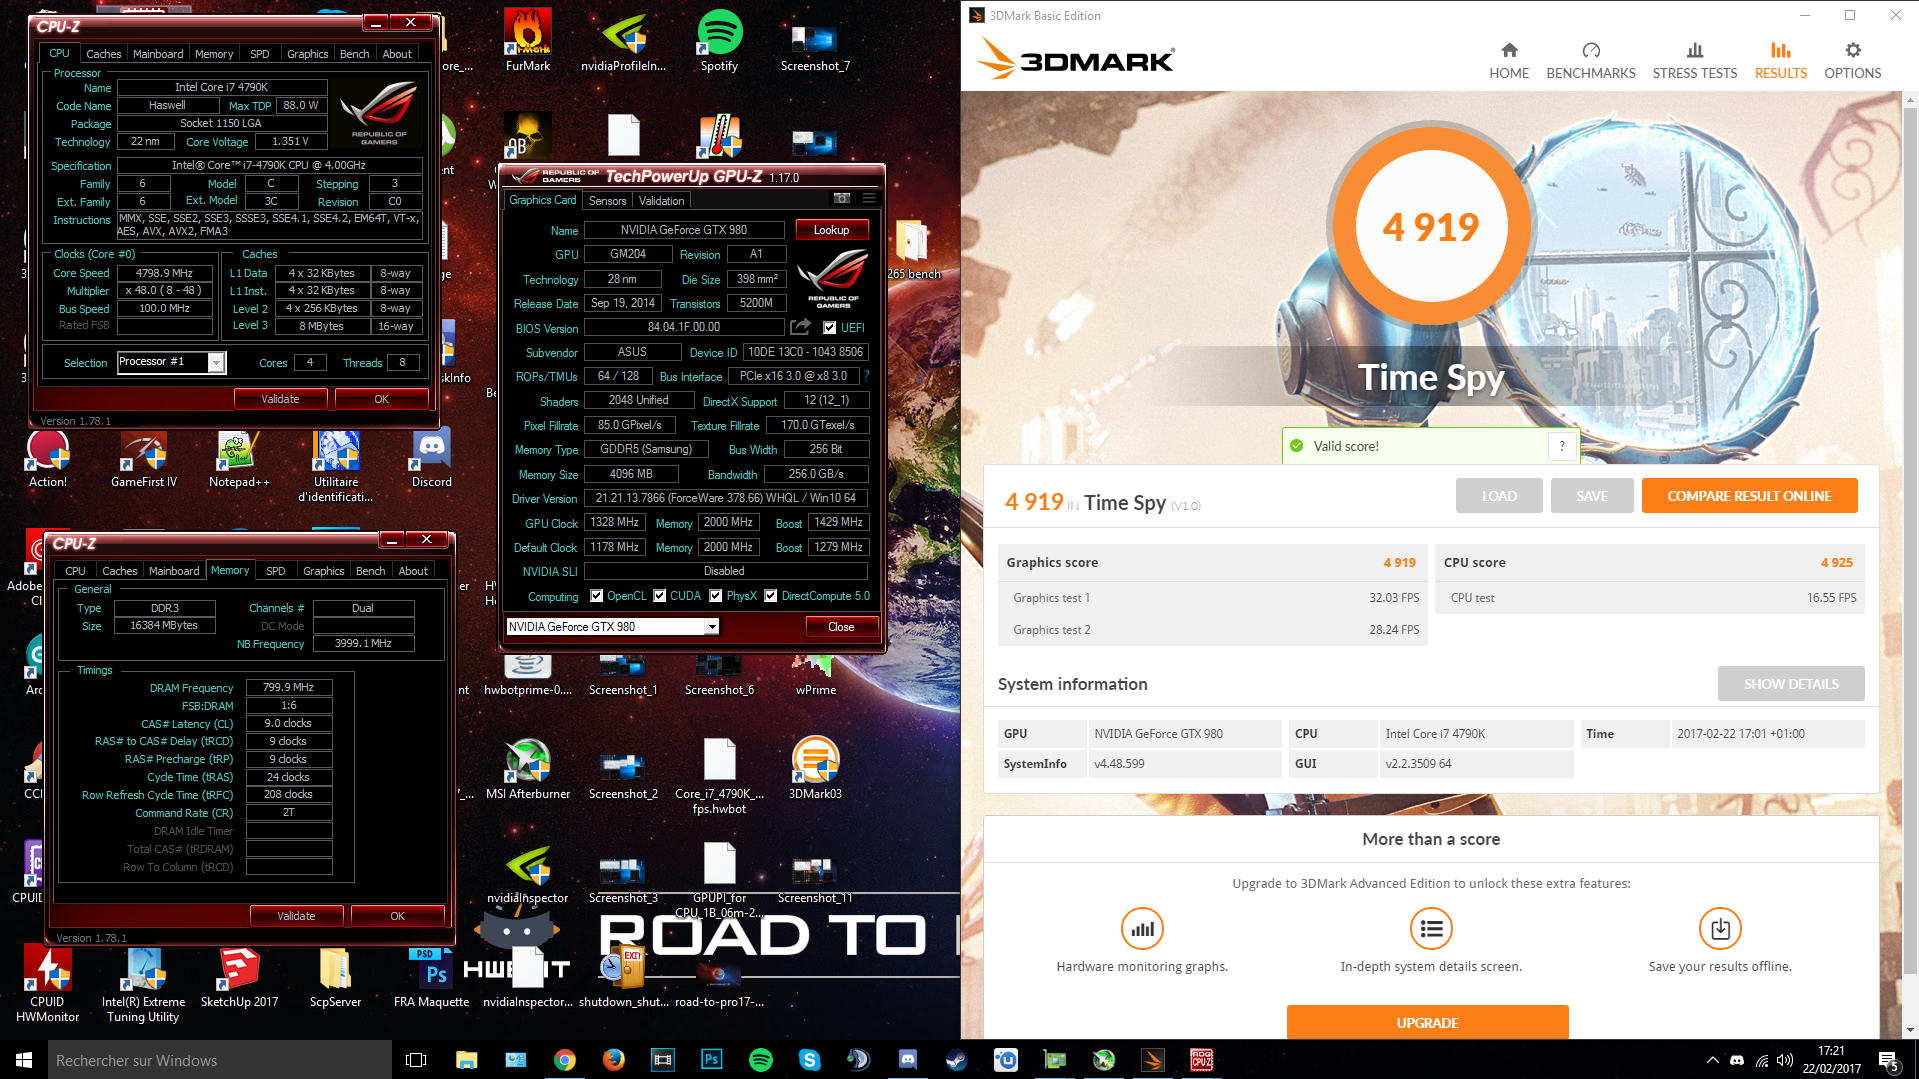Viewport: 1919px width, 1079px height.
Task: Click the In-depth system details icon
Action: [1431, 929]
